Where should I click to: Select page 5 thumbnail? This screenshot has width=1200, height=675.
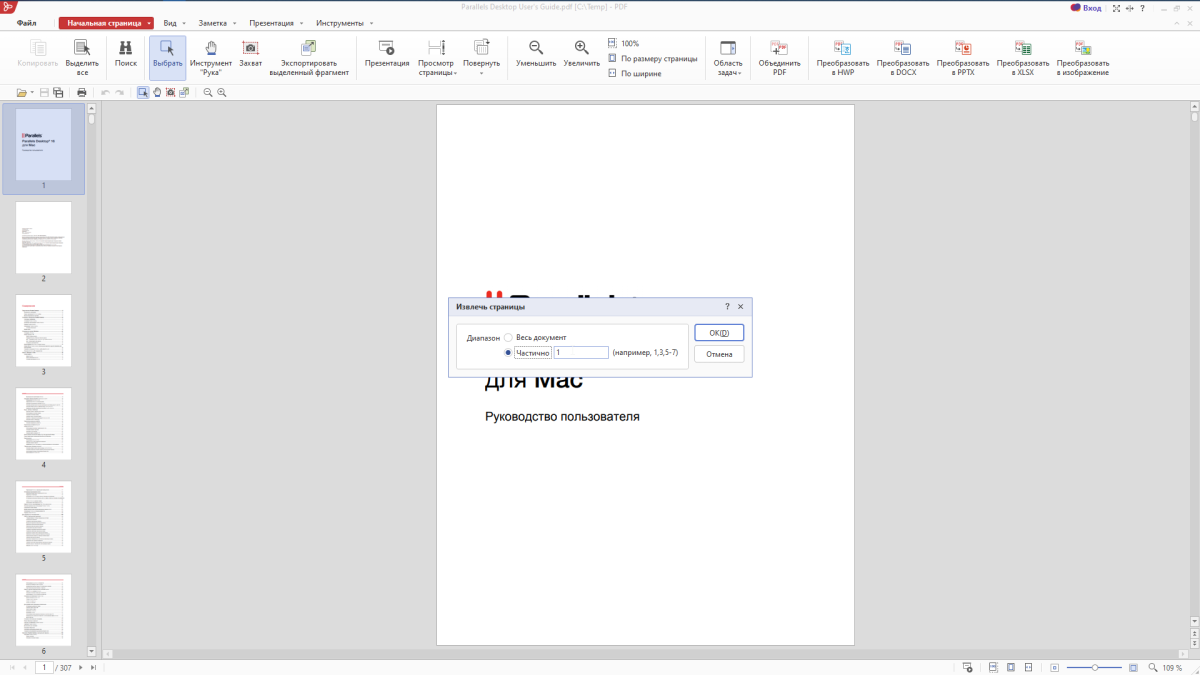tap(43, 516)
